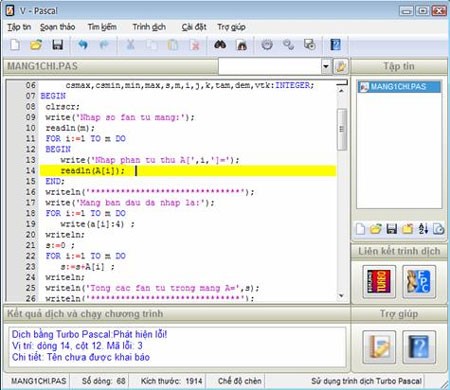Click 'Kích thước: 1914' in the status bar
The width and height of the screenshot is (450, 390).
coord(171,381)
